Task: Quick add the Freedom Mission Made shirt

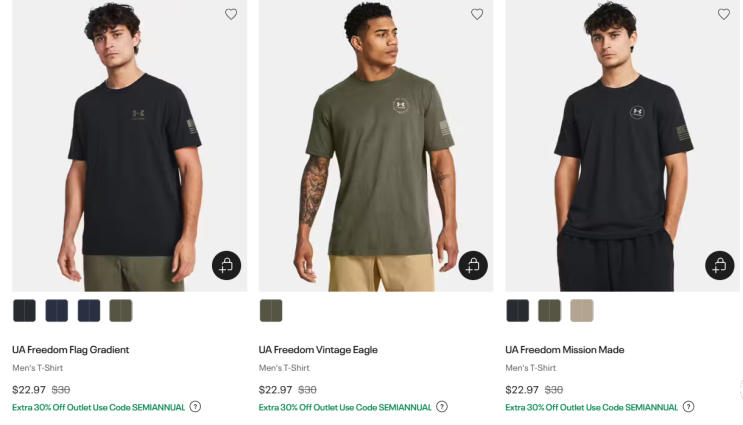Action: pyautogui.click(x=720, y=265)
